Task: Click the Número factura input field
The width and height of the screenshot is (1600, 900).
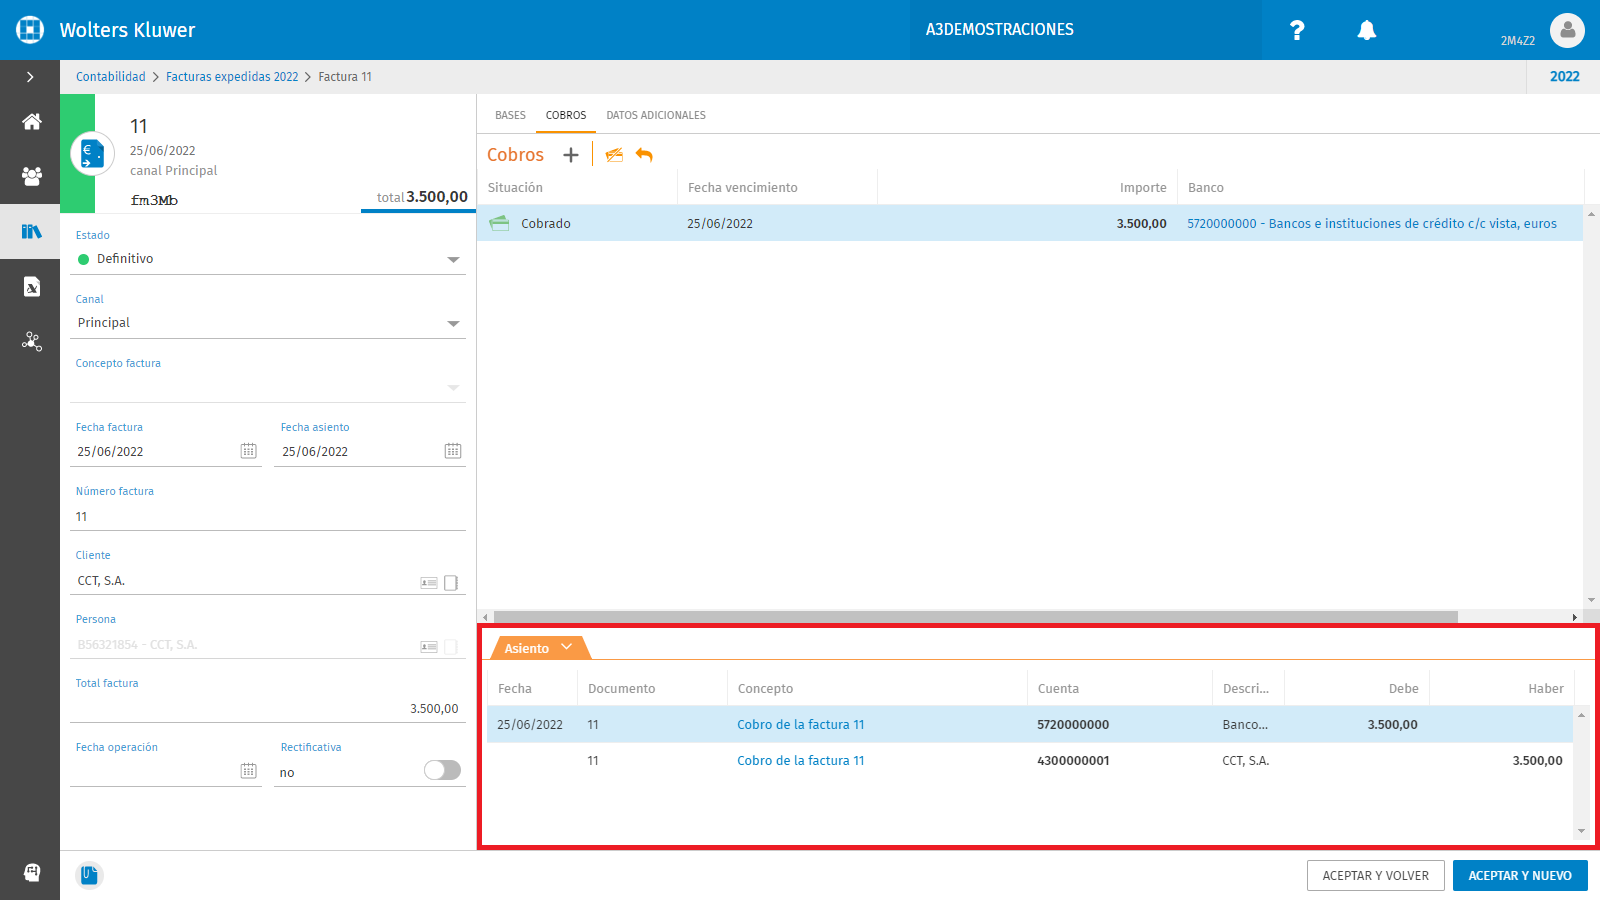Action: tap(268, 517)
